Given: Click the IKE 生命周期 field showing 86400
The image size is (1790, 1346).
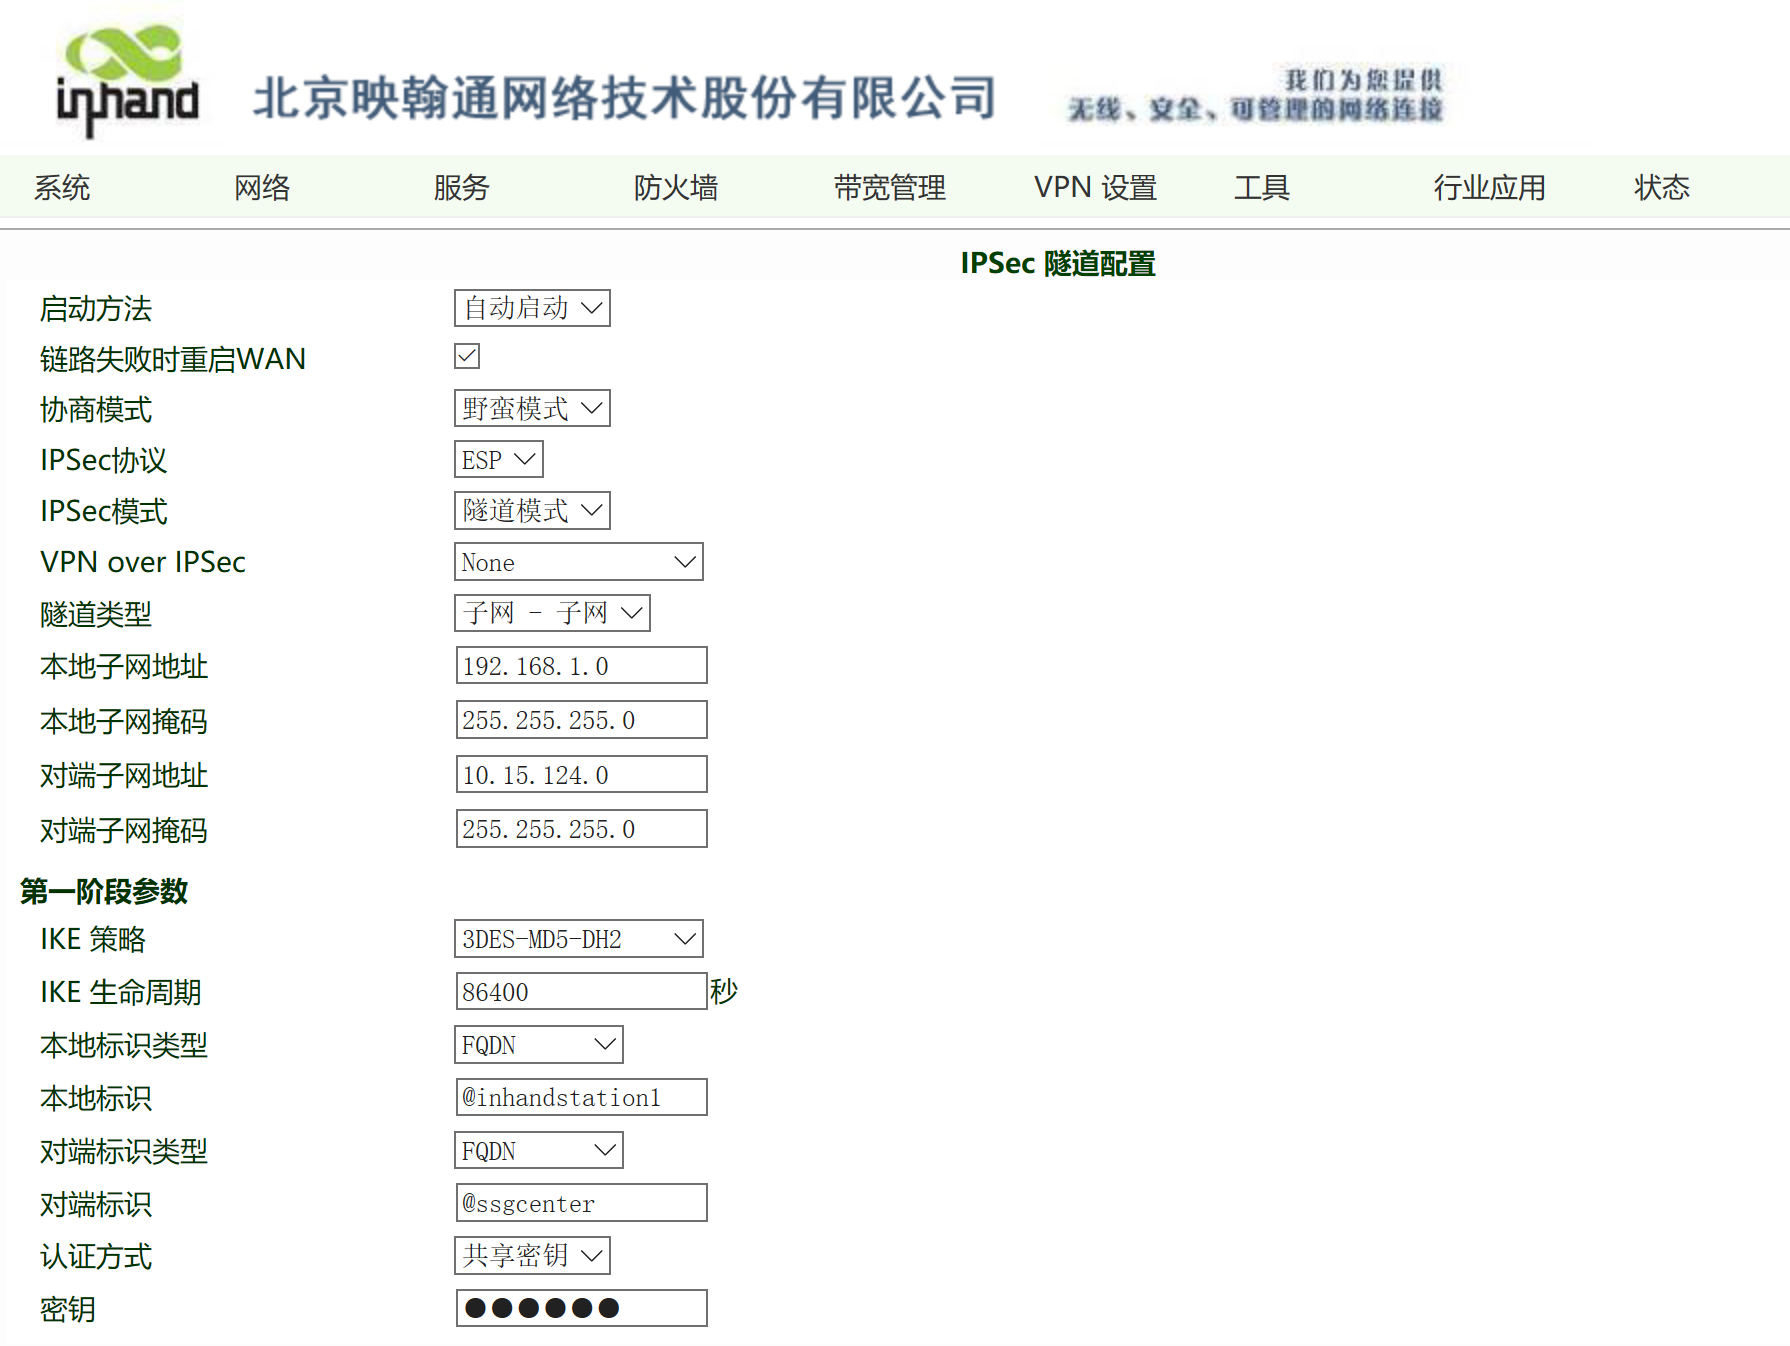Looking at the screenshot, I should (581, 990).
